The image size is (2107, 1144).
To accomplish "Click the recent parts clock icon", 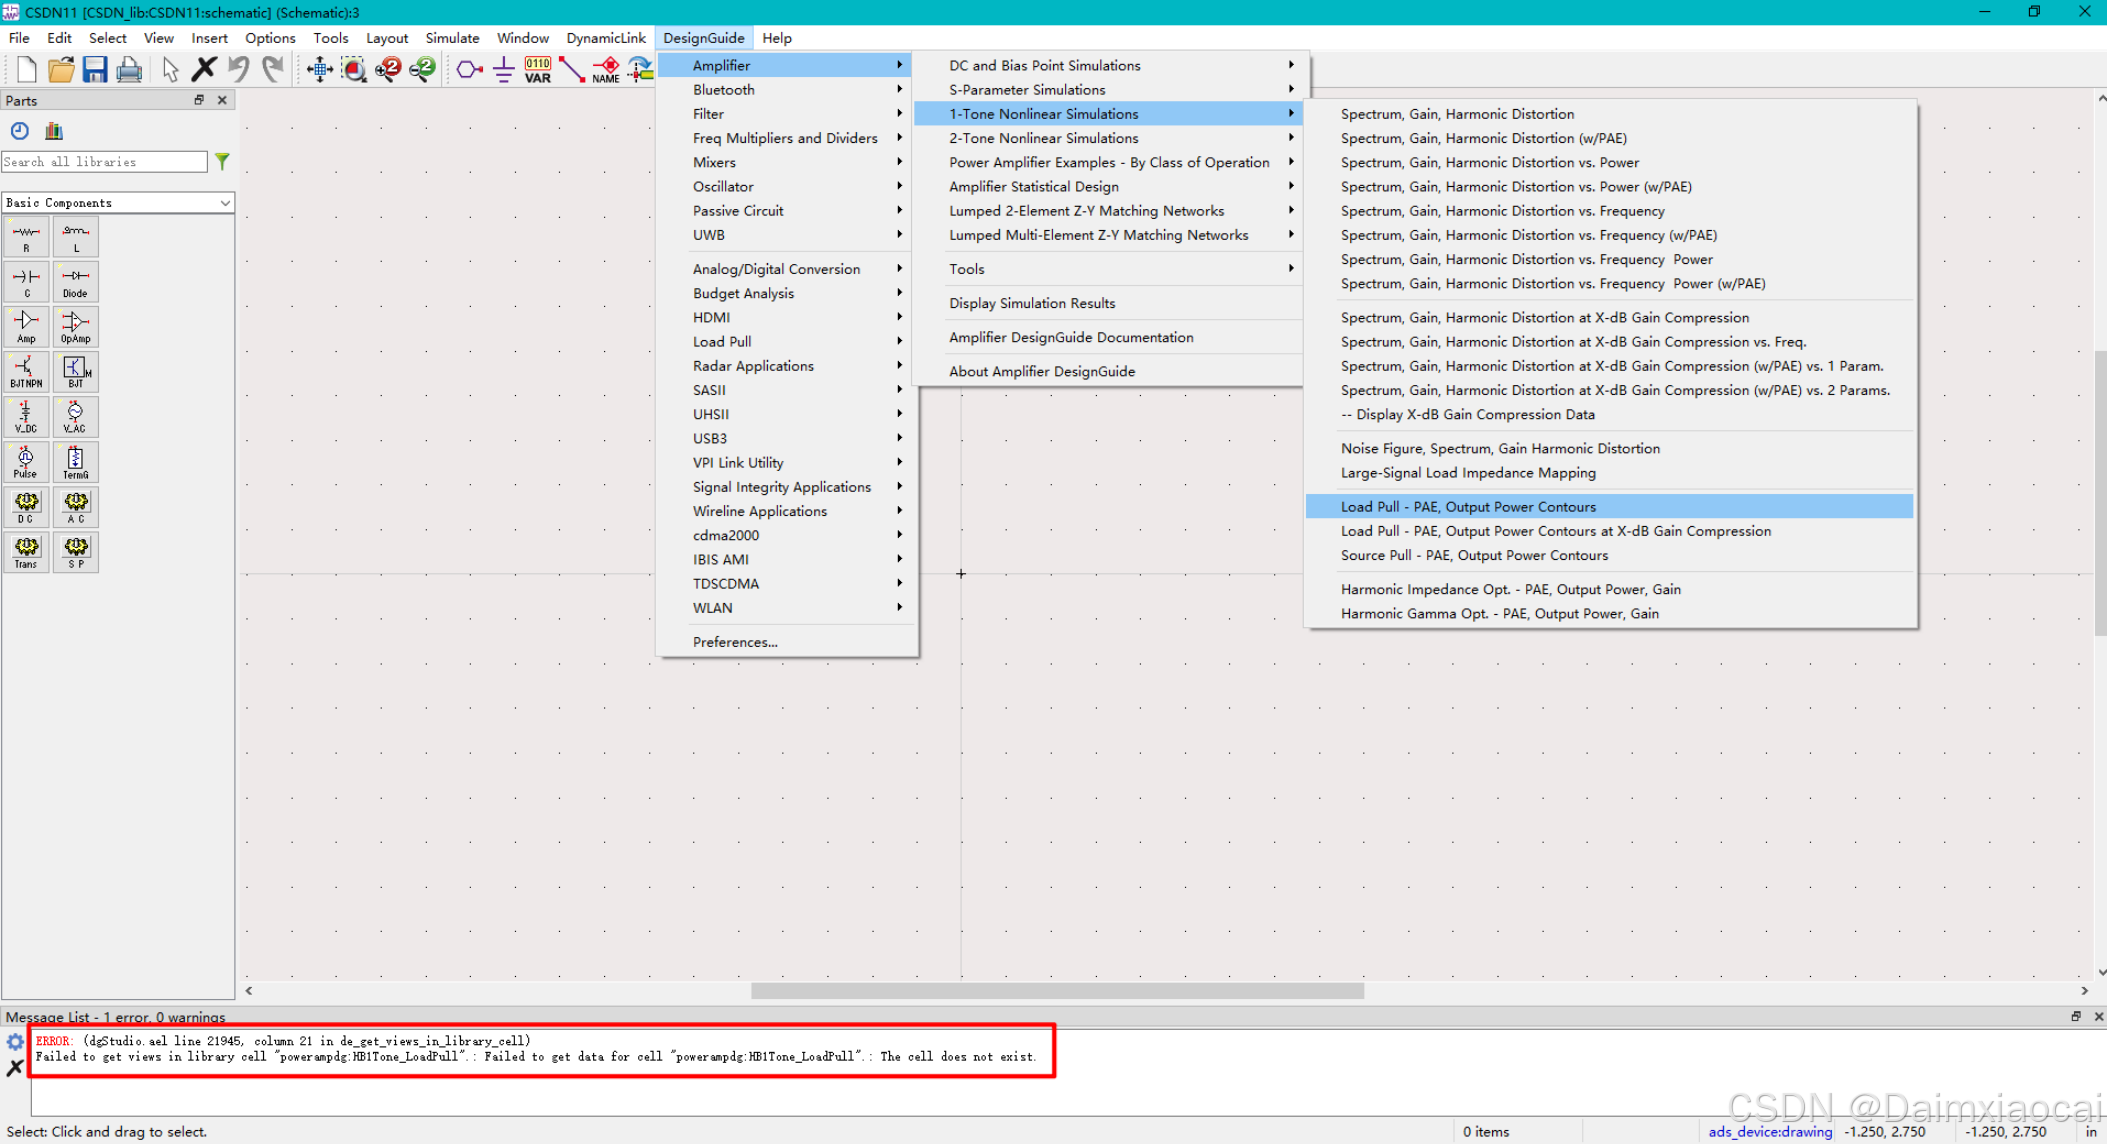I will (20, 131).
